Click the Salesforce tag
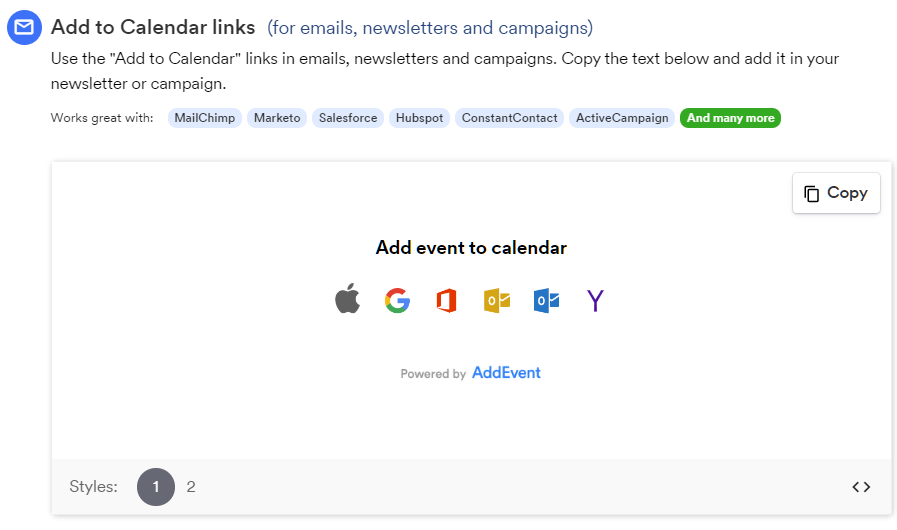Screen dimensions: 897x530 pos(348,118)
